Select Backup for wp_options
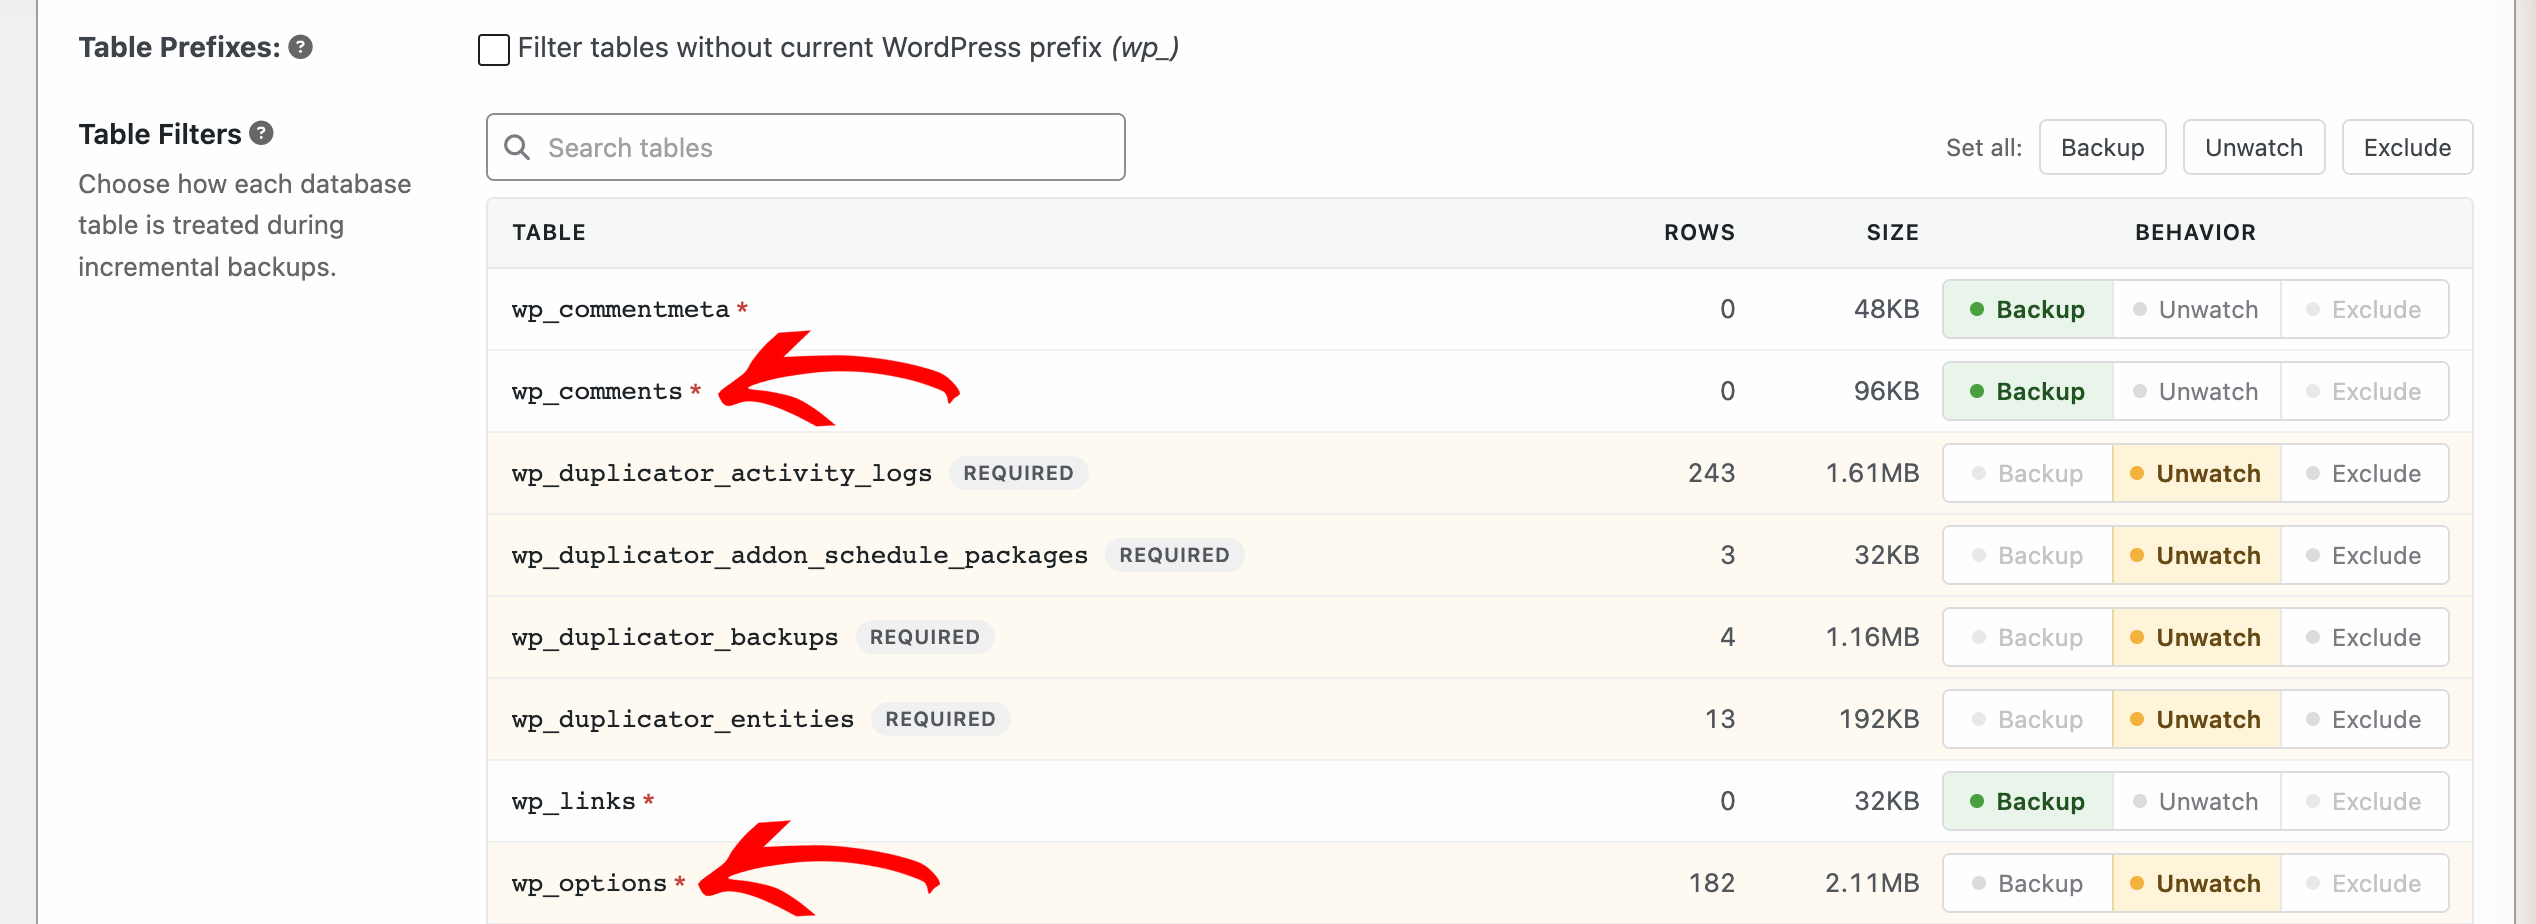This screenshot has width=2536, height=924. point(2028,883)
